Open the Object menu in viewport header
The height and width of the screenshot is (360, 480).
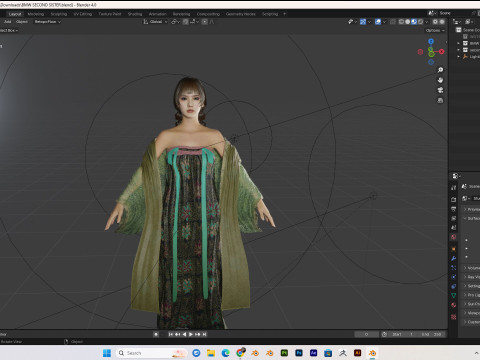point(22,22)
